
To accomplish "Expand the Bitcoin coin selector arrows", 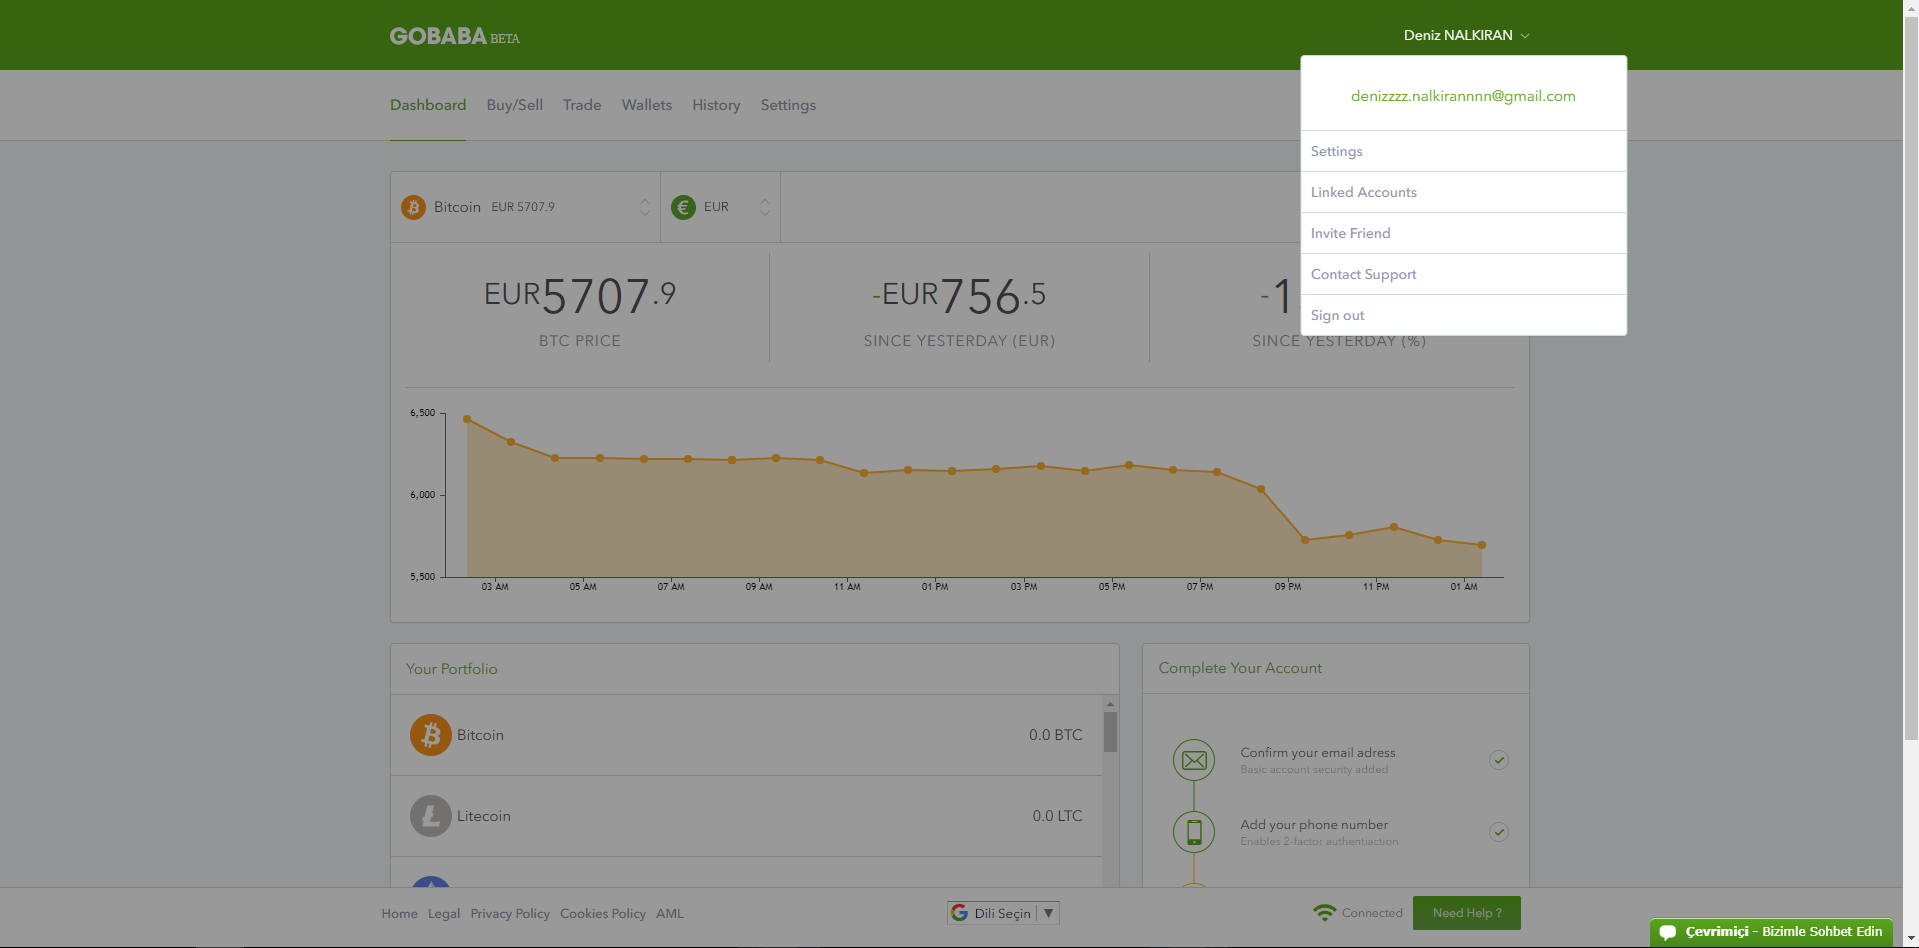I will pos(645,207).
